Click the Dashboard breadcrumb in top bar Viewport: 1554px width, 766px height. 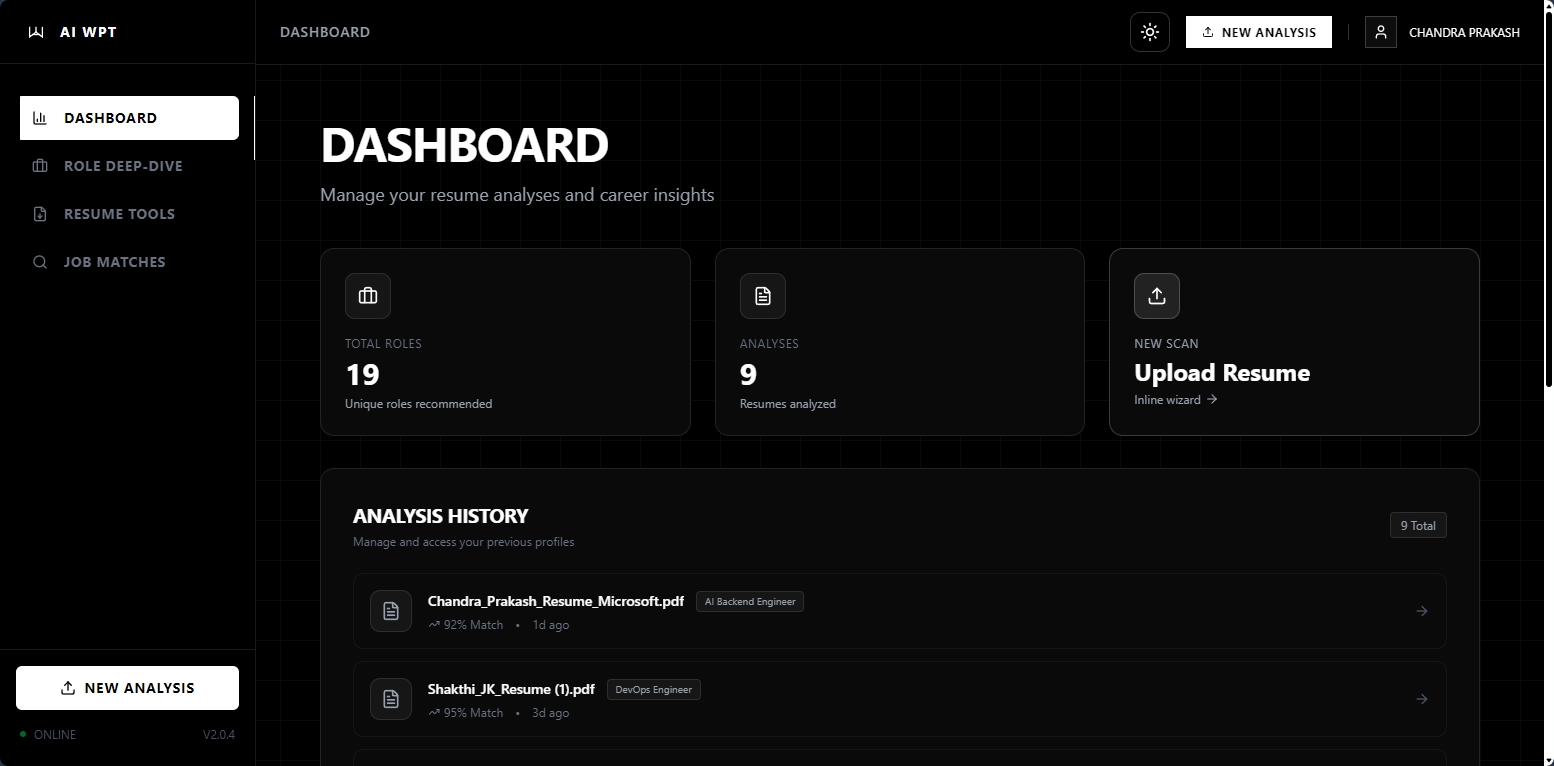point(325,32)
